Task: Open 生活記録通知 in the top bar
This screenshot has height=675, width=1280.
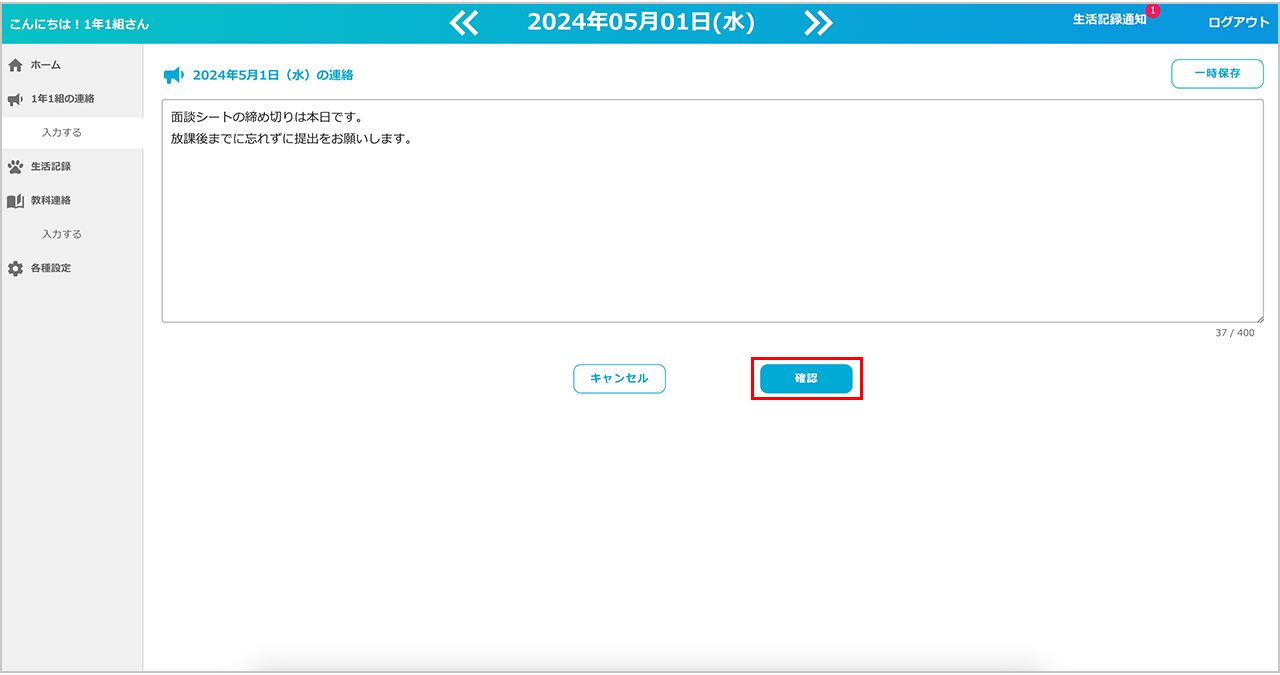Action: pos(1109,20)
